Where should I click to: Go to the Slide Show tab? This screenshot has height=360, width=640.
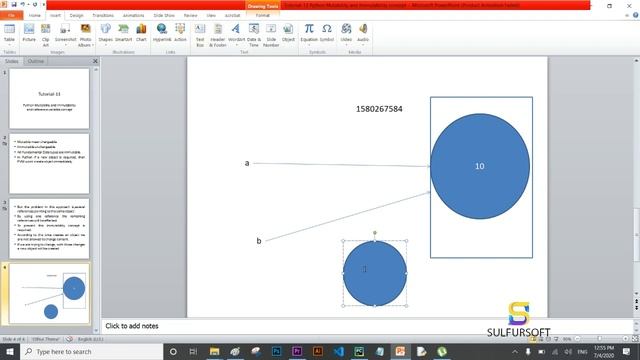(164, 15)
